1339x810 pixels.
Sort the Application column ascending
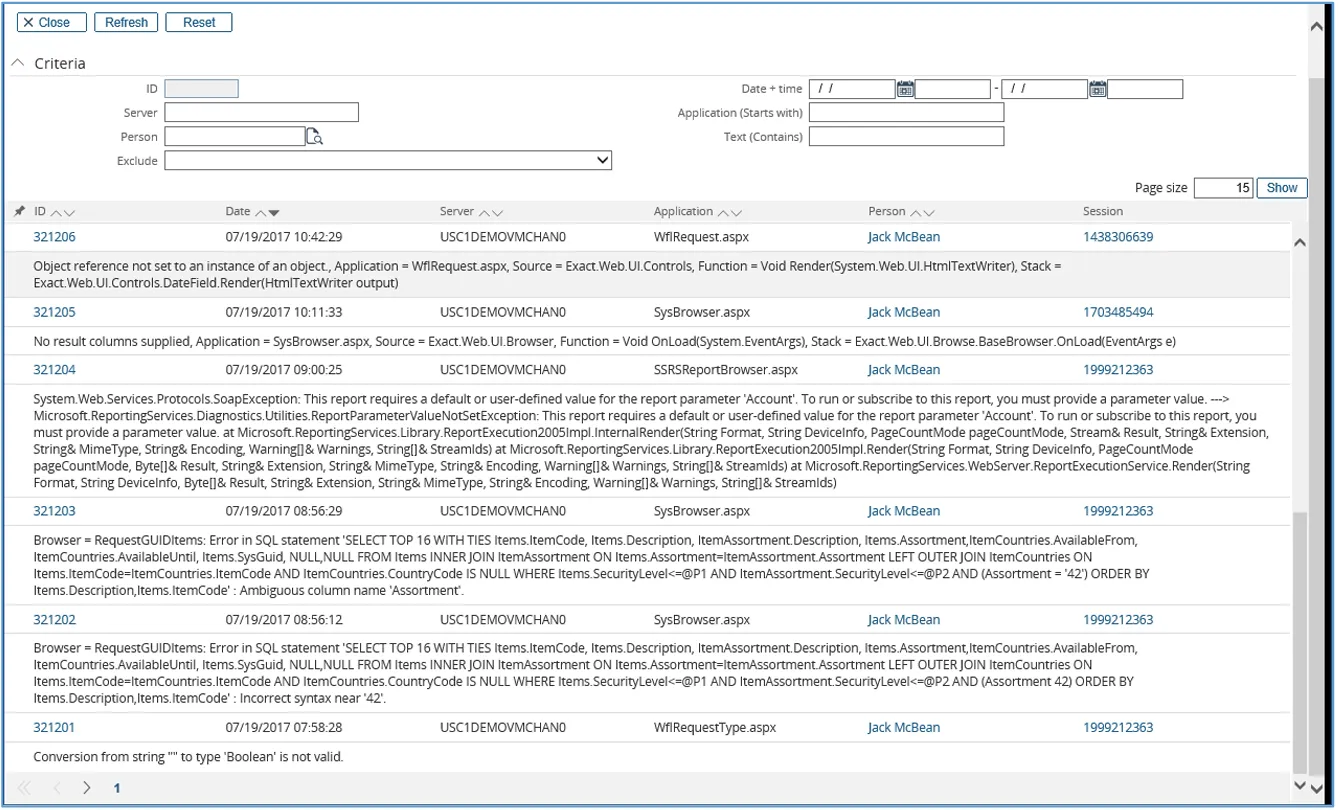723,212
